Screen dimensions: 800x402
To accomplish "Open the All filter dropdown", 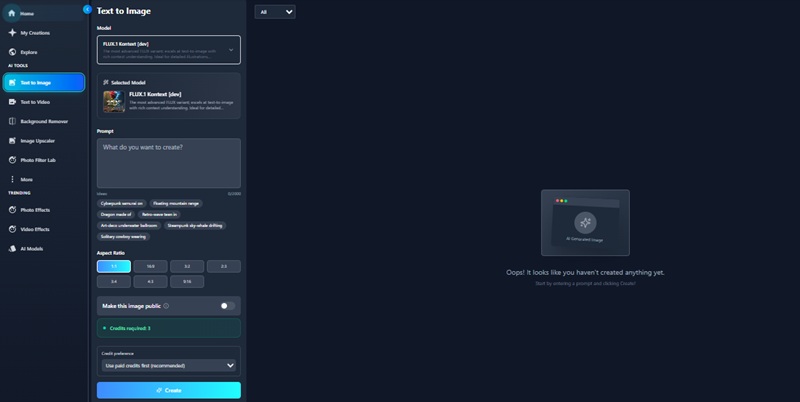I will pos(275,12).
